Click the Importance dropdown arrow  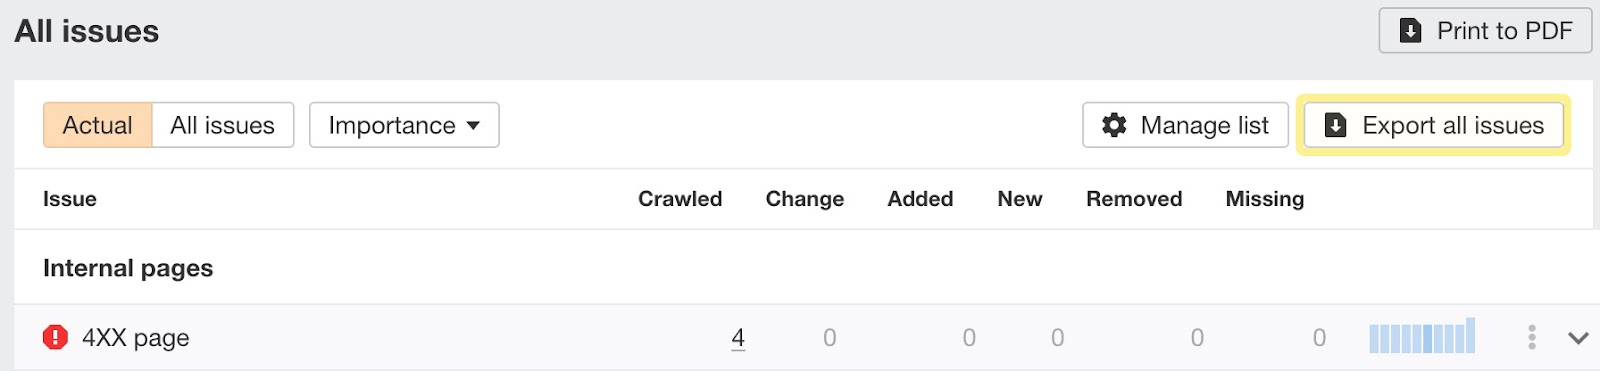pos(473,126)
